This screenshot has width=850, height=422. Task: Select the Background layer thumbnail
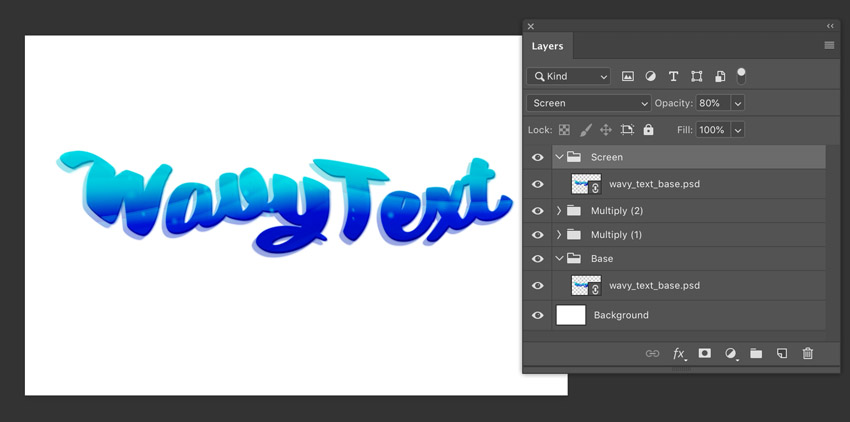(571, 315)
